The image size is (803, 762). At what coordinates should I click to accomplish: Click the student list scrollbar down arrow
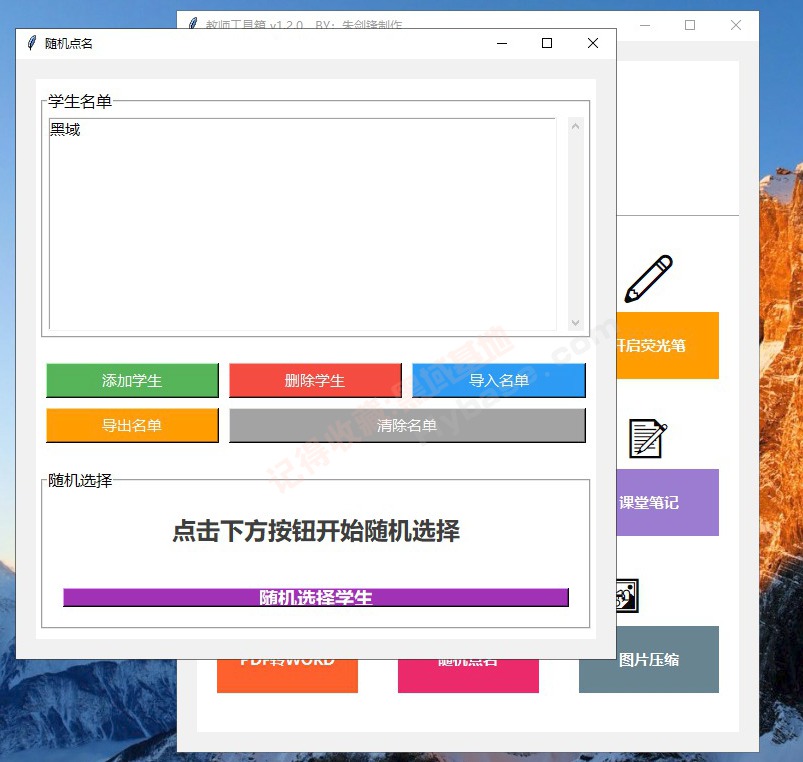tap(576, 323)
